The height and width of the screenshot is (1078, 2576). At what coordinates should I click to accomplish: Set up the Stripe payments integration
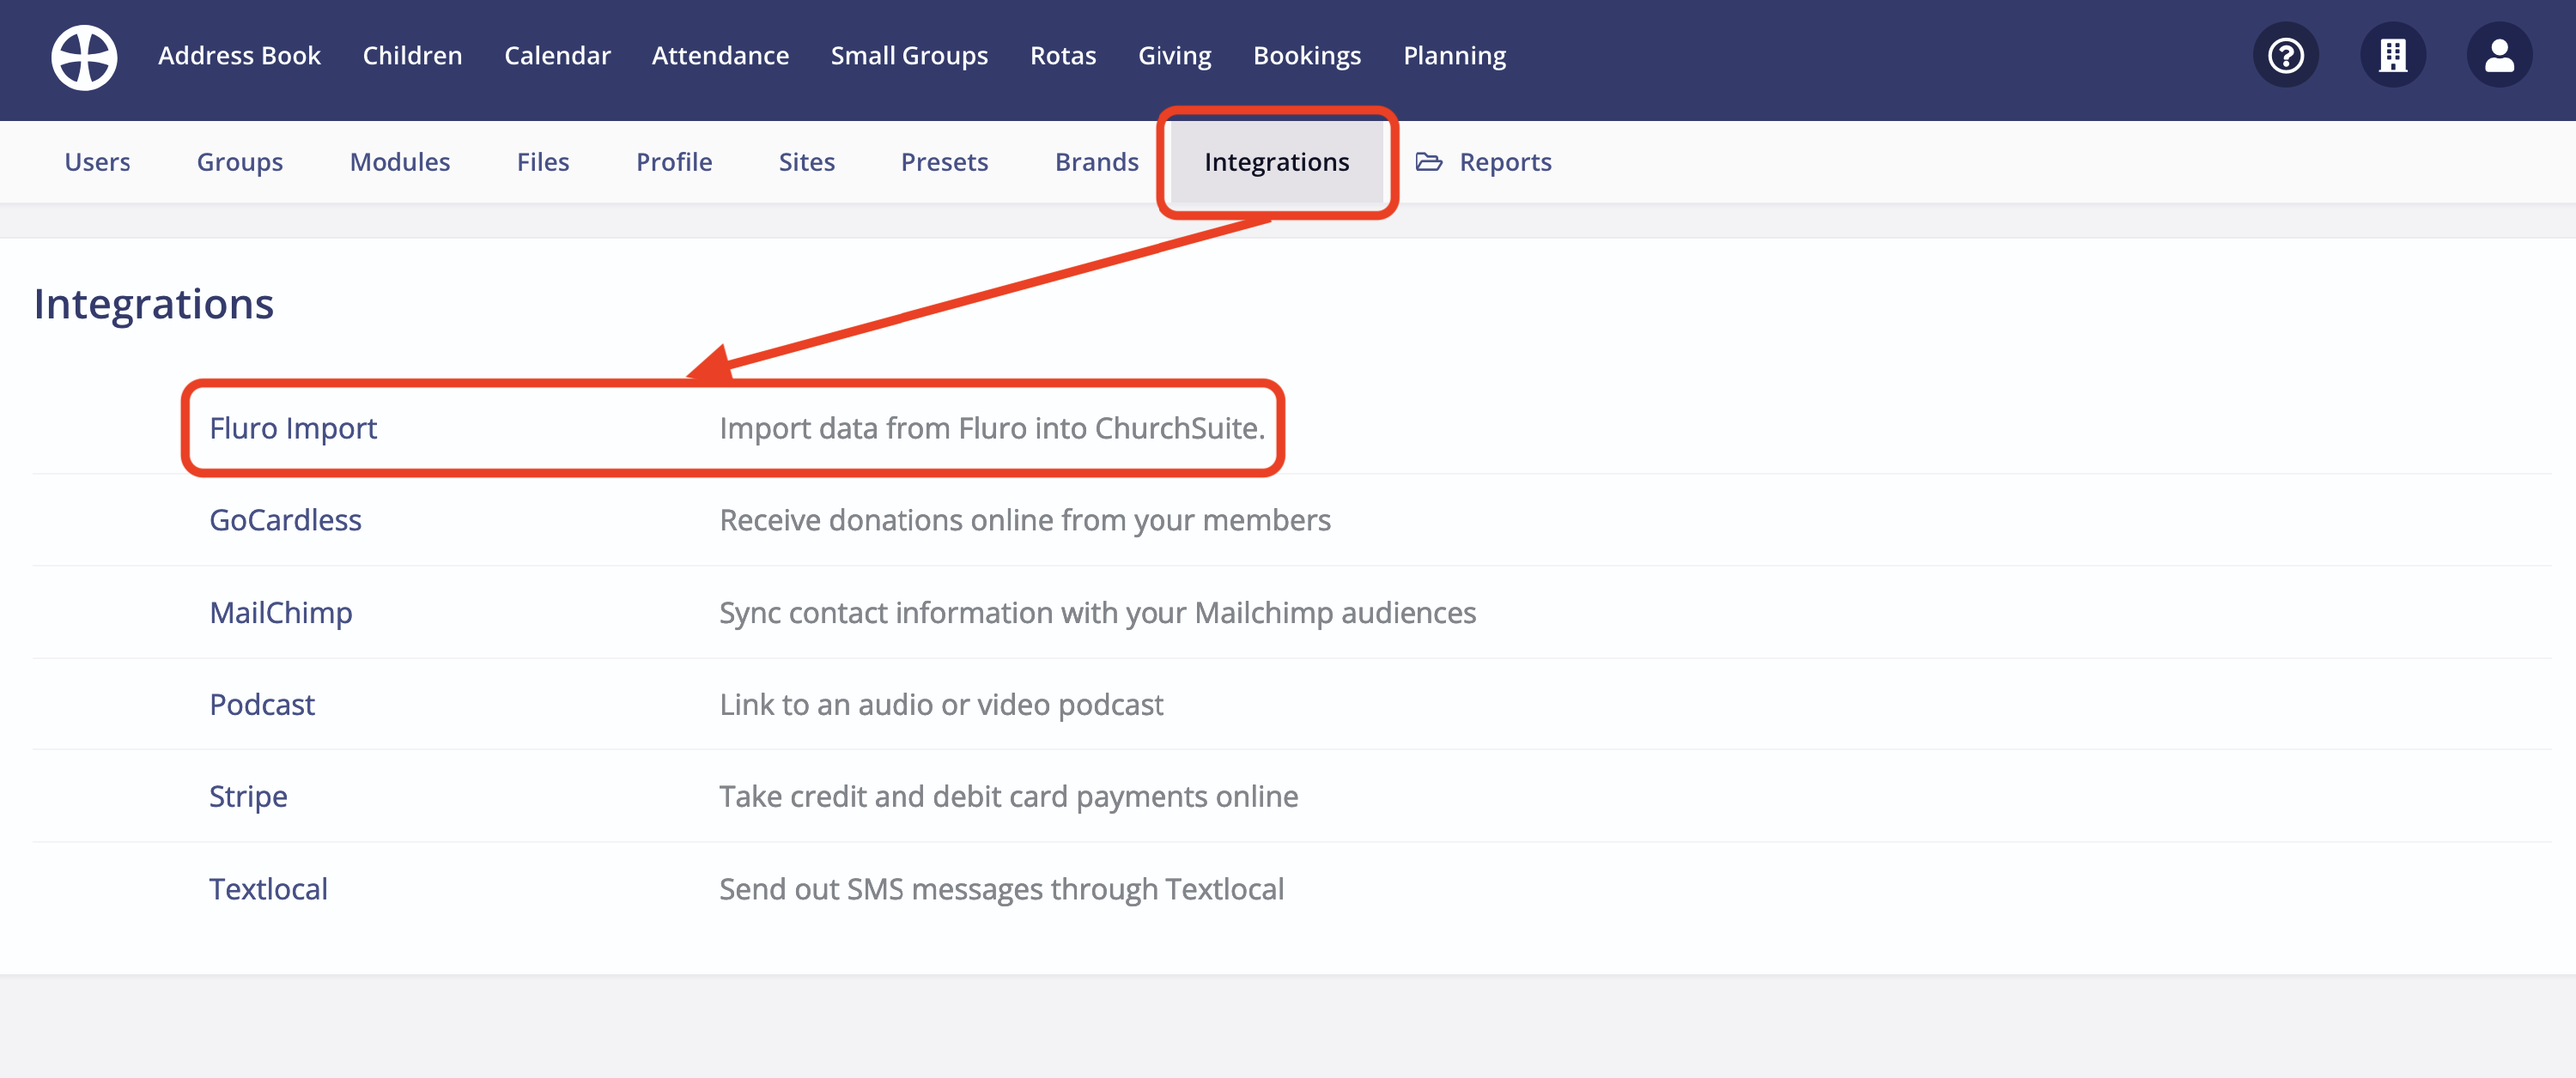pos(248,796)
